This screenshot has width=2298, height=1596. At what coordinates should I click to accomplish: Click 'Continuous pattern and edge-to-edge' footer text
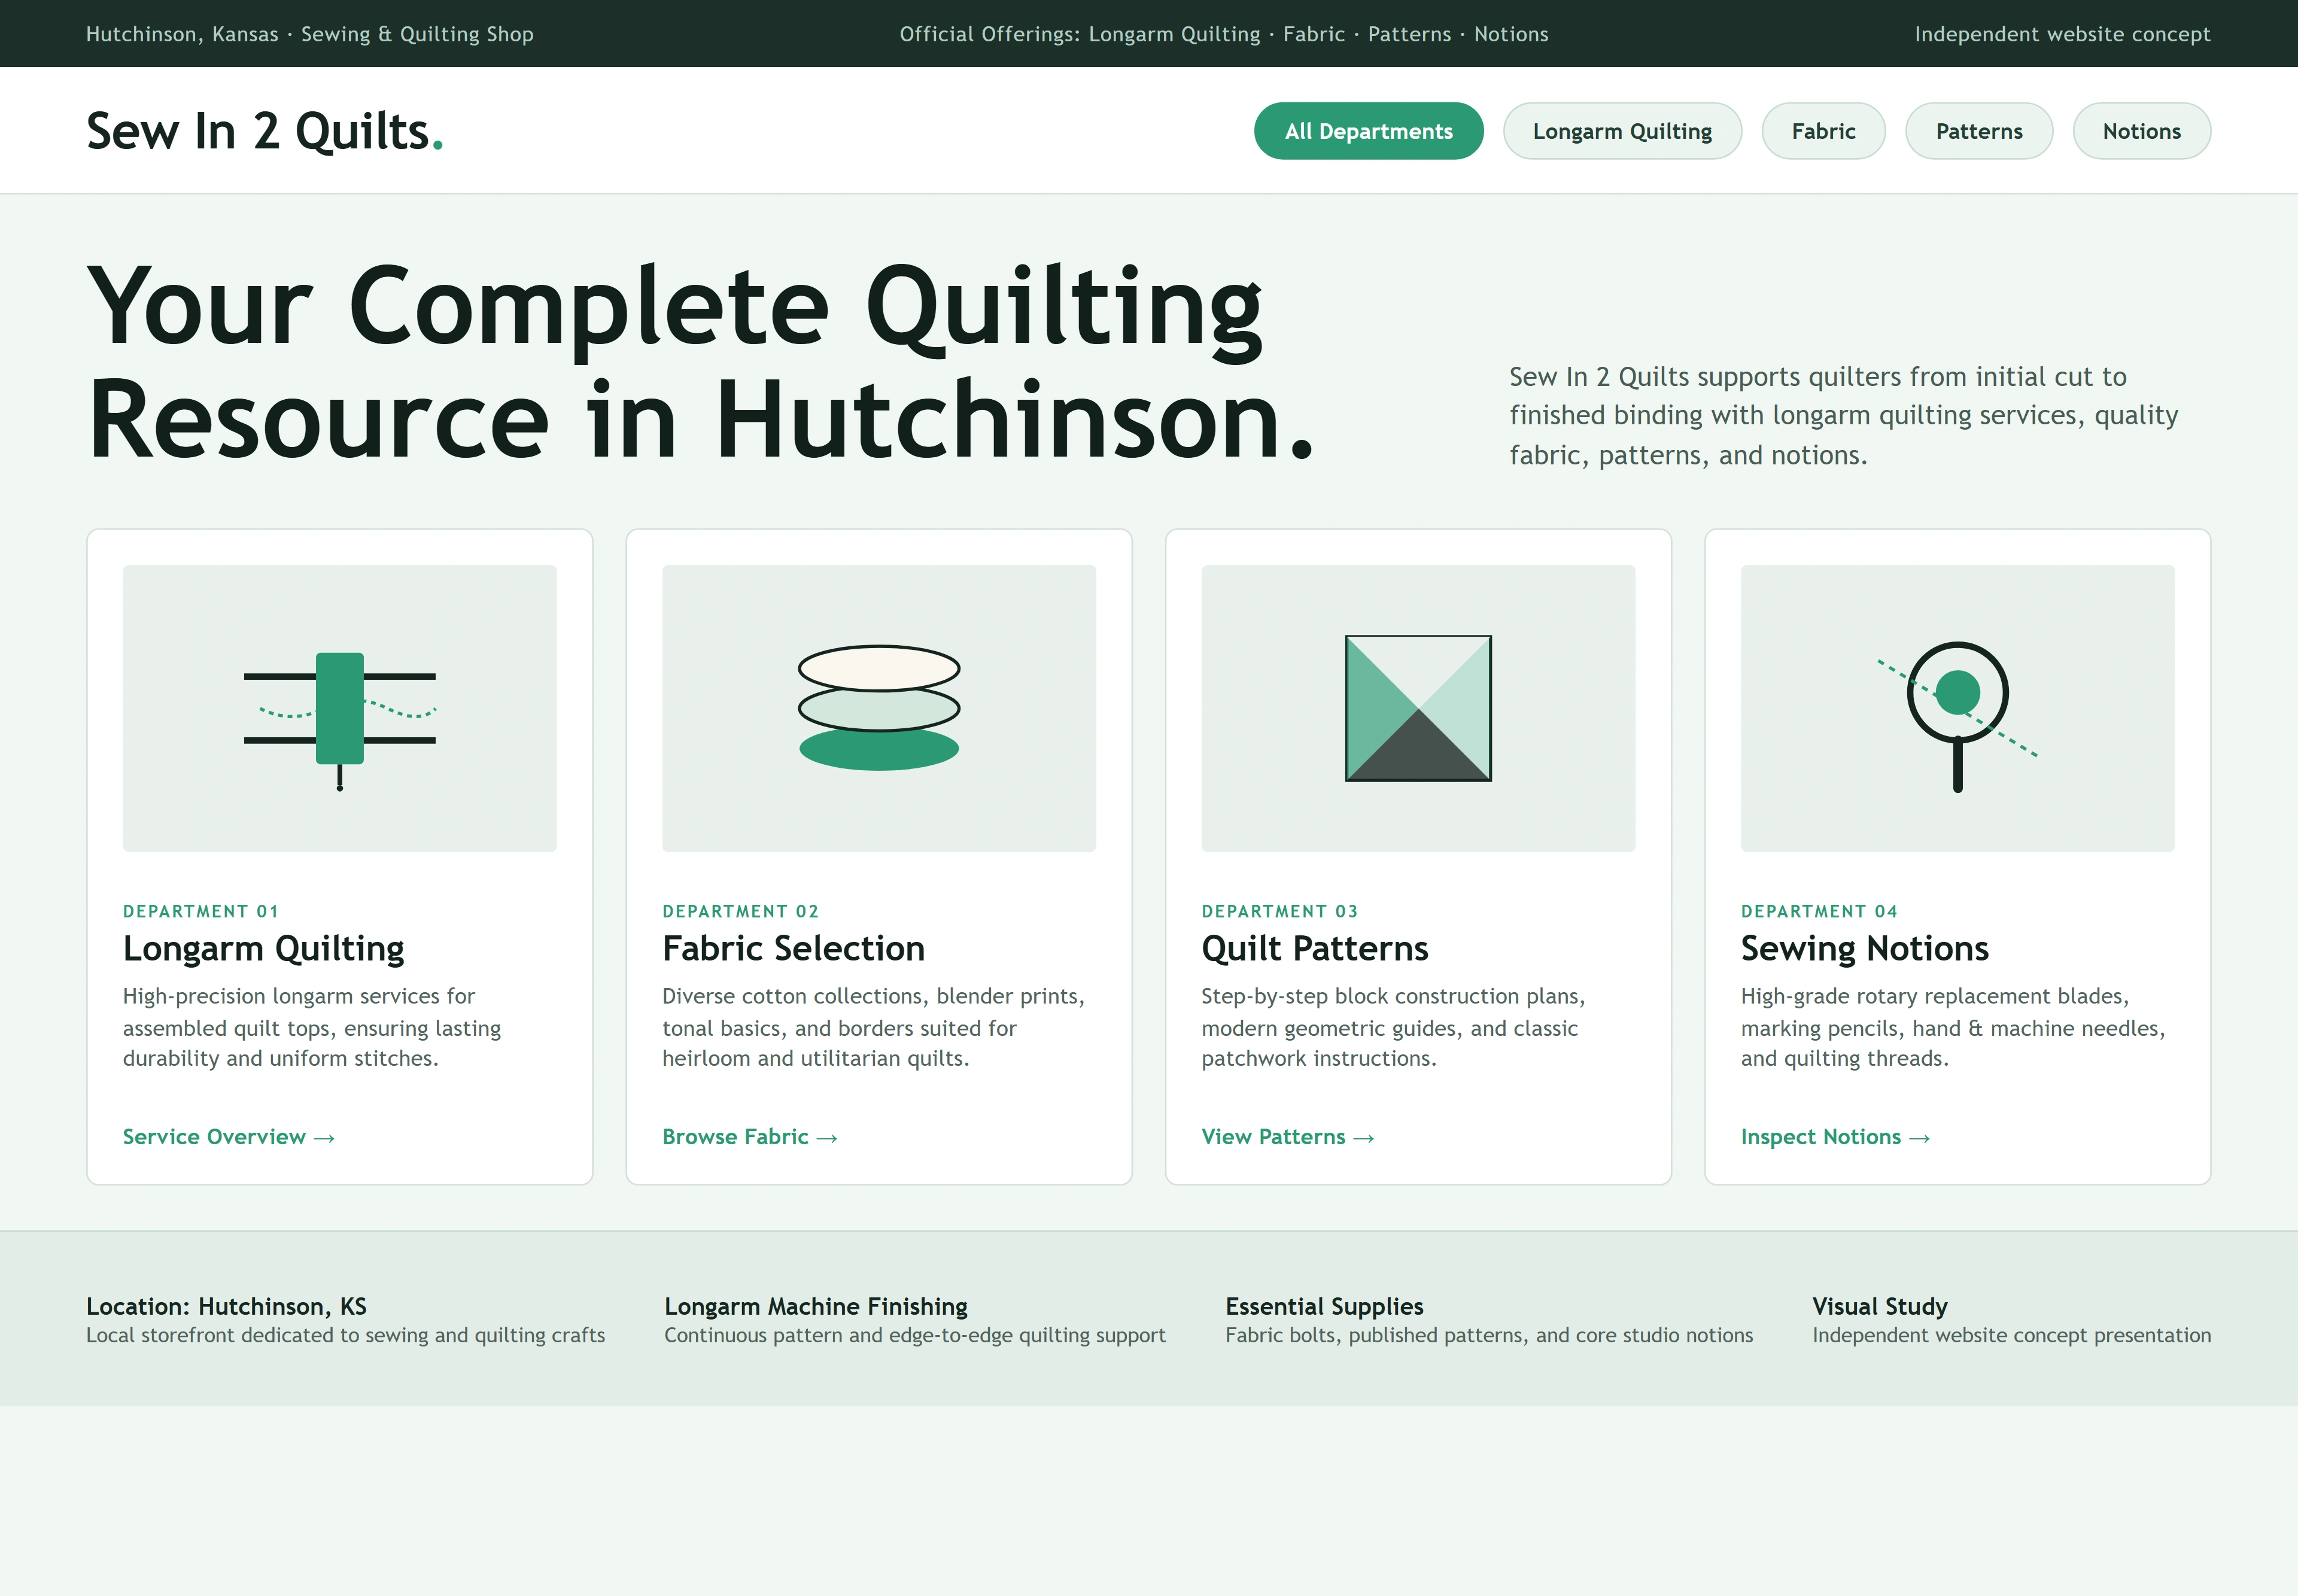915,1335
